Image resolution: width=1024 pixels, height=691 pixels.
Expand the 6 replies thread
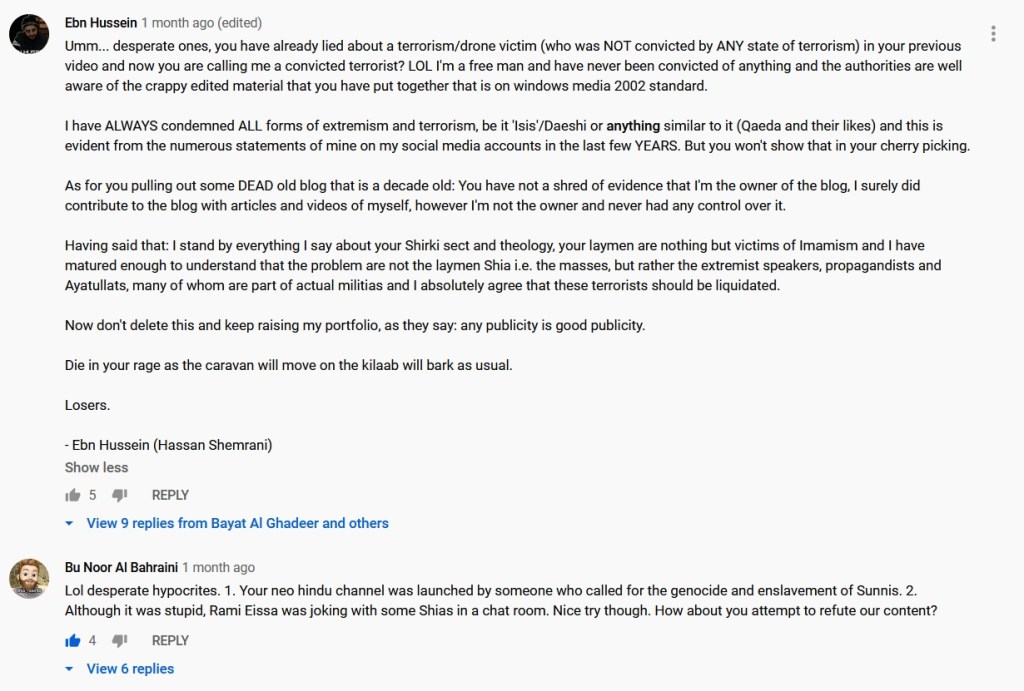[130, 669]
